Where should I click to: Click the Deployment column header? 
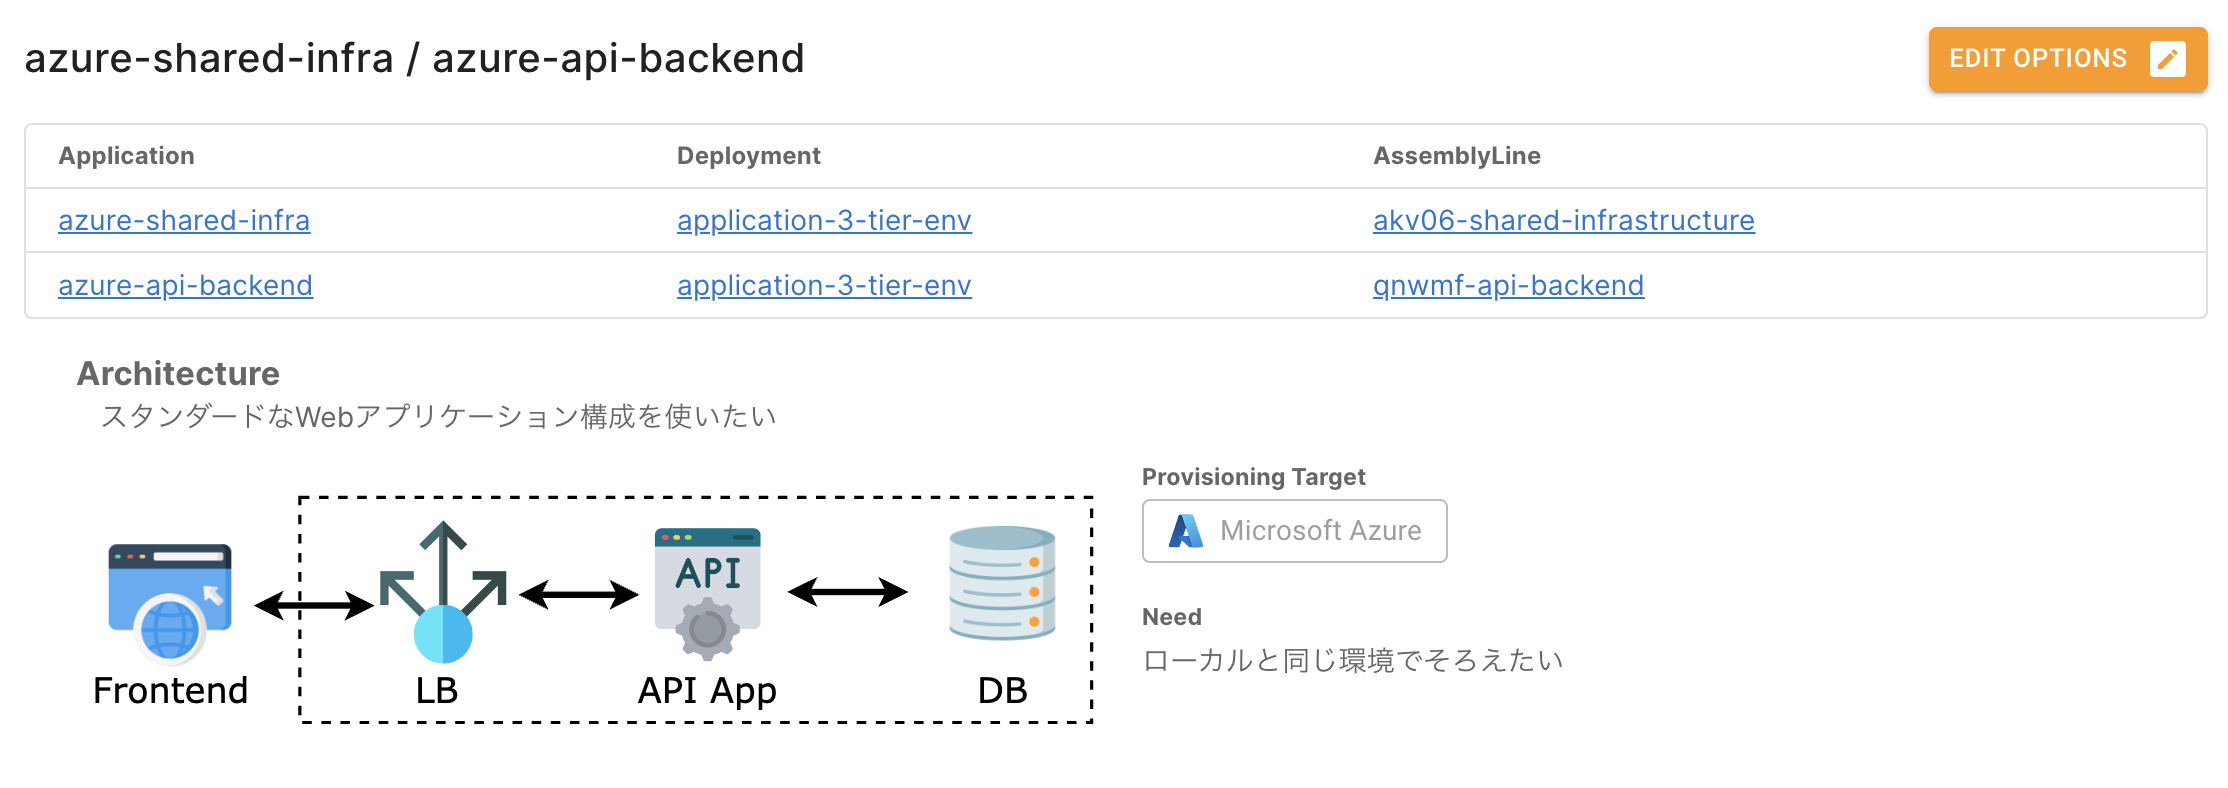click(x=748, y=156)
